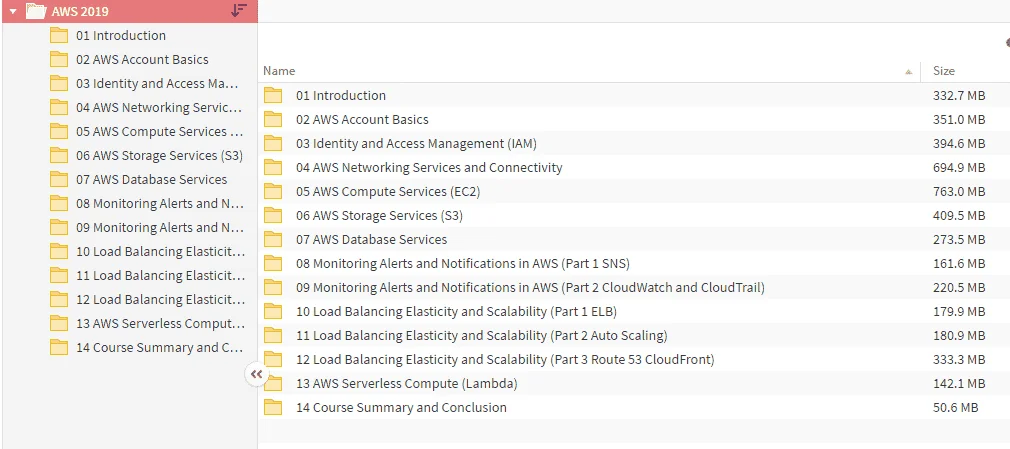Open 09 Monitoring Alerts (Part 2 CloudWatch)
1010x449 pixels.
click(x=530, y=287)
